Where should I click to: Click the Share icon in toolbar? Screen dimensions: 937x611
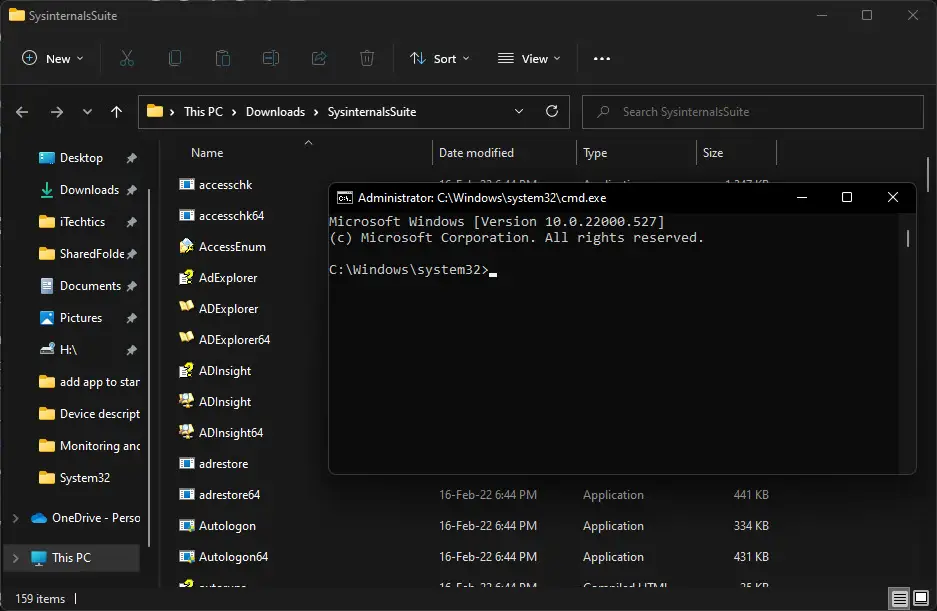pyautogui.click(x=319, y=59)
